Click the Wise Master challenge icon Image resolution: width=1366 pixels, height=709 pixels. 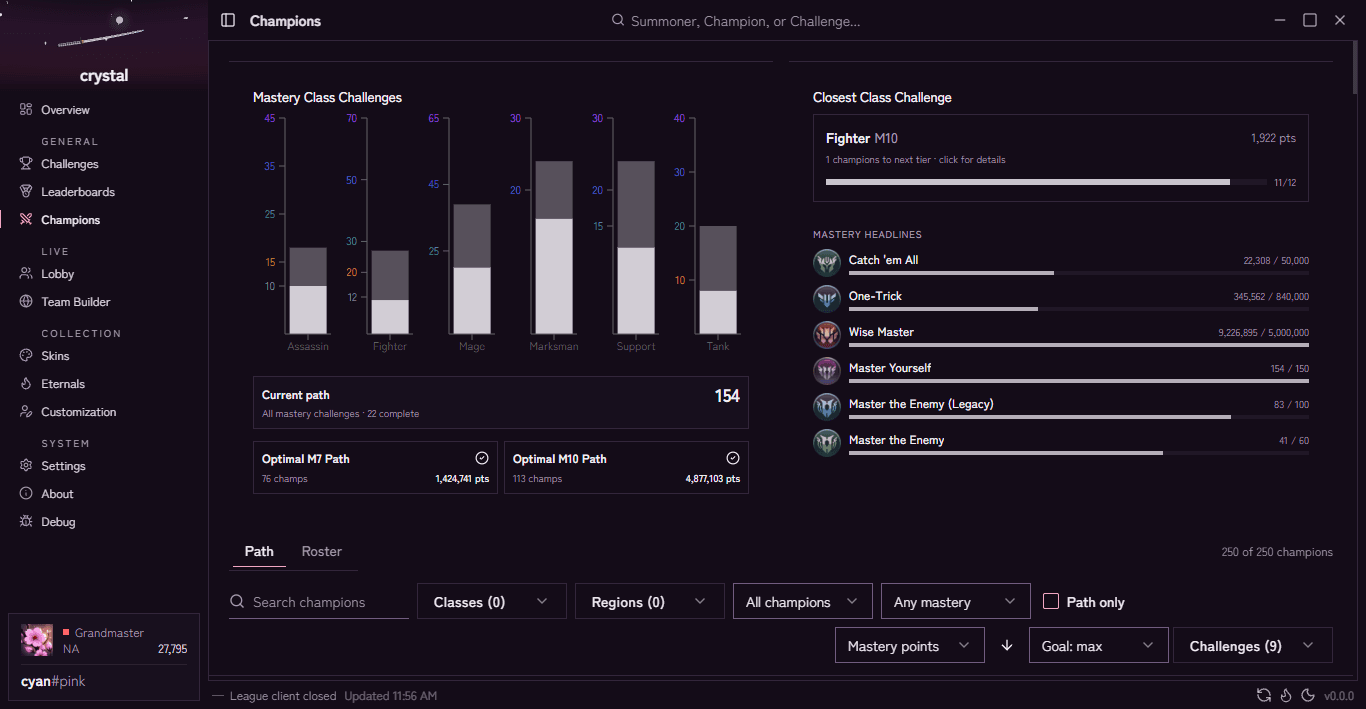(827, 336)
